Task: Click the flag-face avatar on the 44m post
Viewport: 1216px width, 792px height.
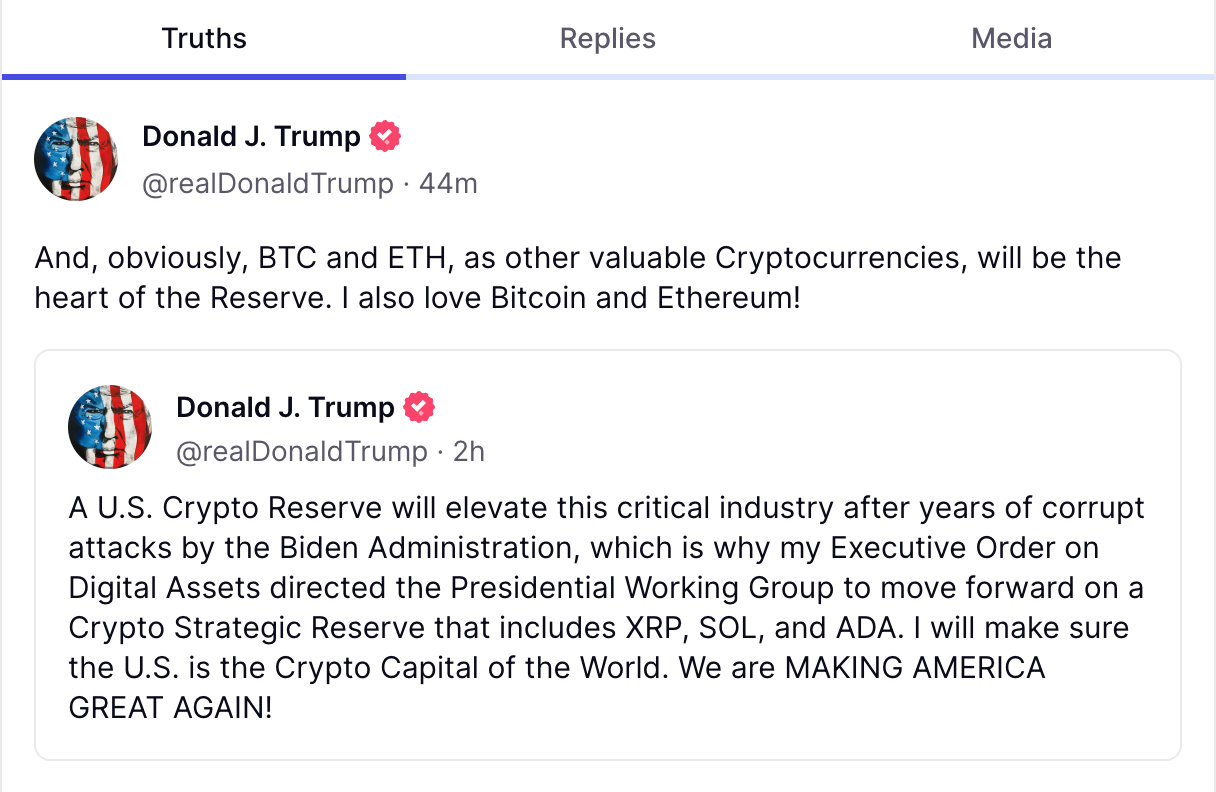Action: tap(76, 159)
